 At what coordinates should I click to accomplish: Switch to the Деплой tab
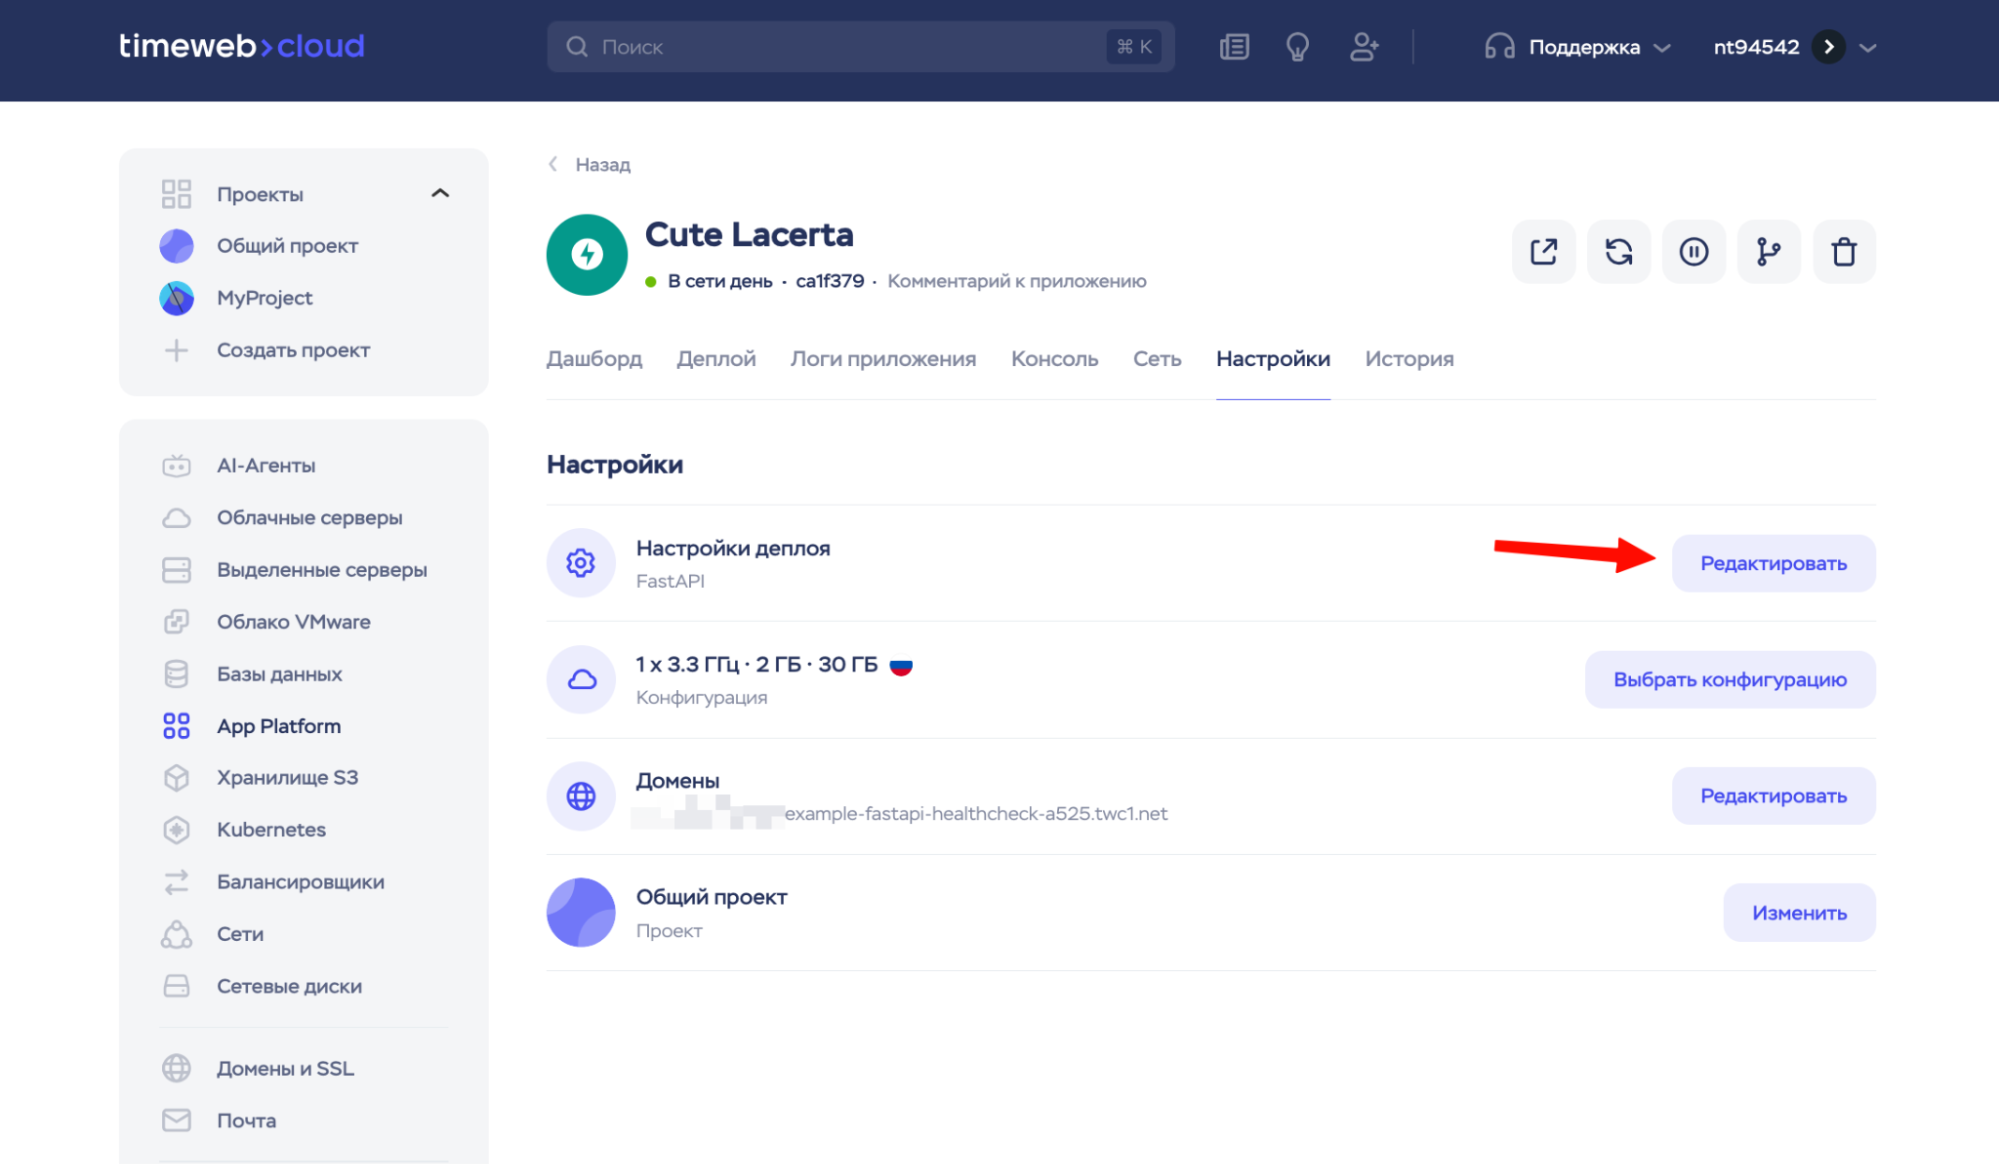(716, 359)
